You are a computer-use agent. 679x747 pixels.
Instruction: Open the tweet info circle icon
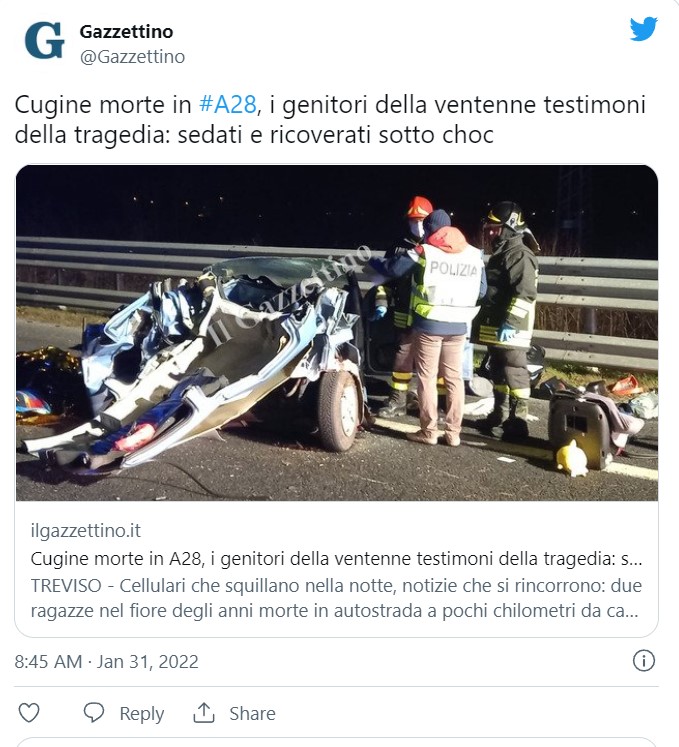643,661
